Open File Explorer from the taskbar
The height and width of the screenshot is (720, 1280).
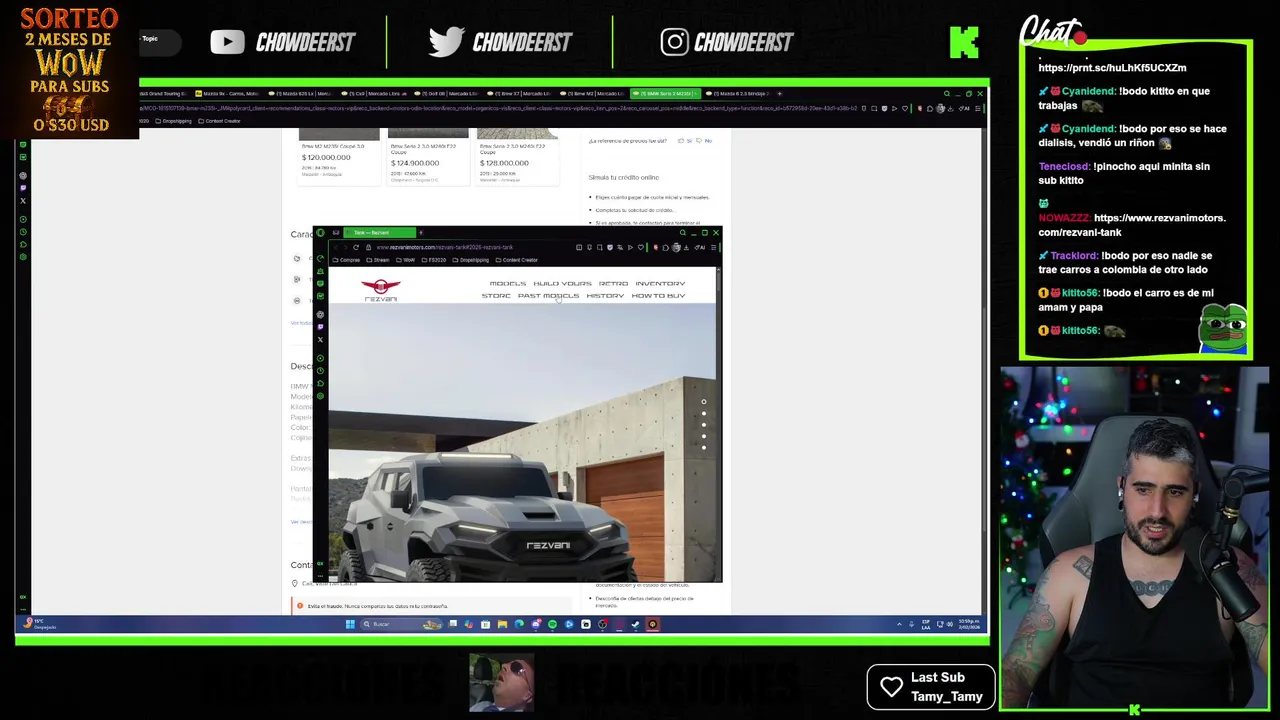[502, 624]
